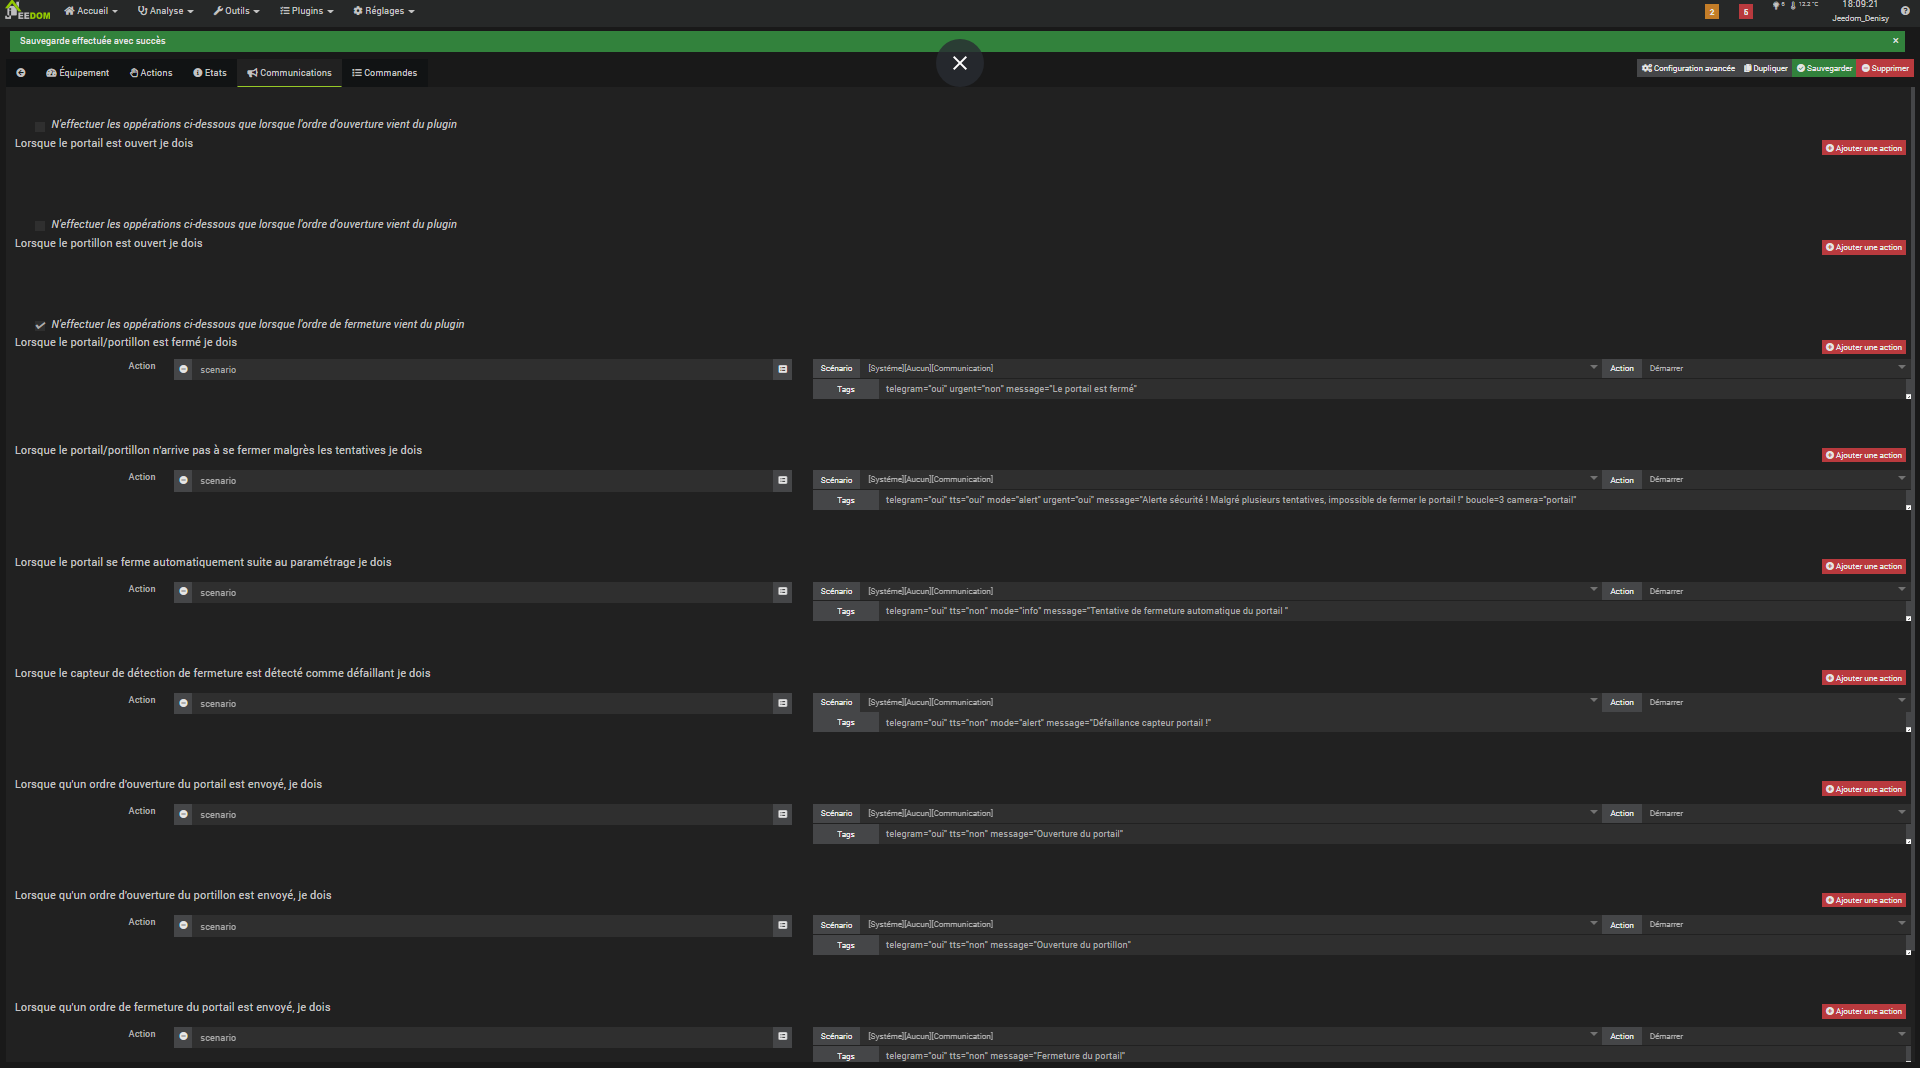Click the orange notification badge showing 2

point(1712,12)
